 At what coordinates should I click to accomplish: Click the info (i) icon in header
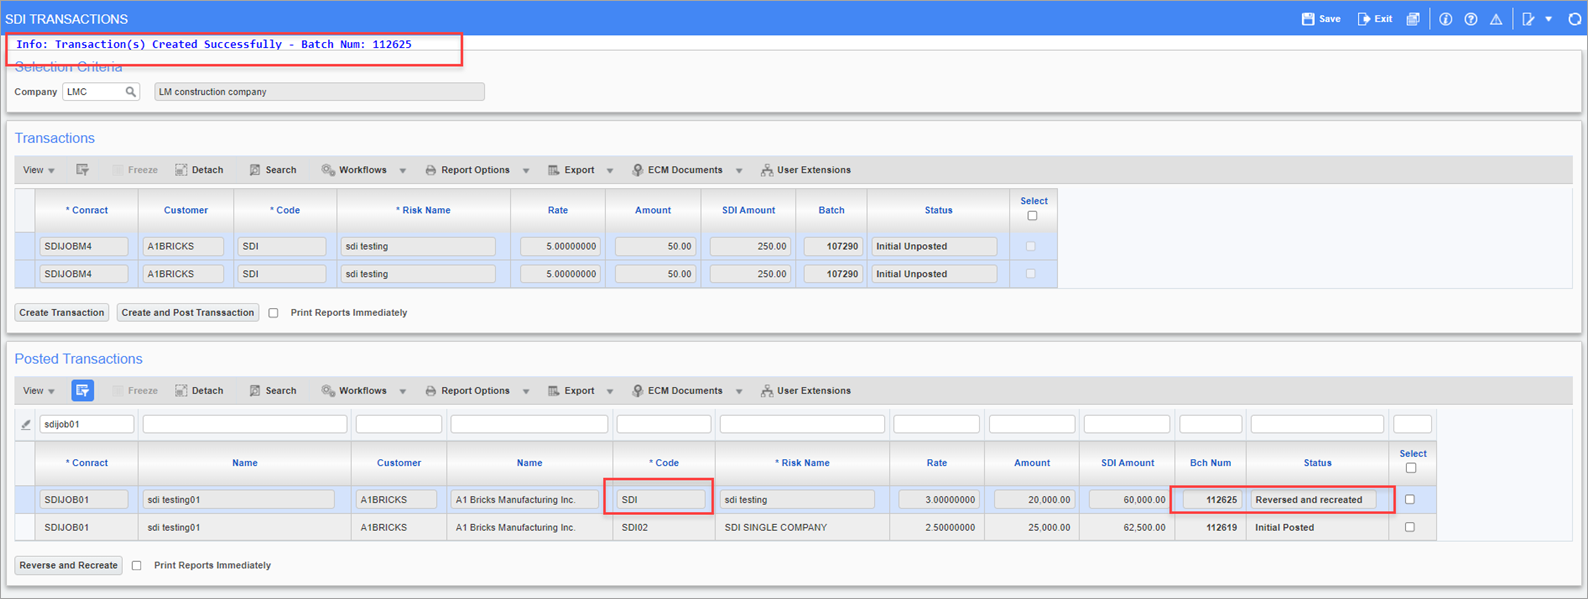click(x=1445, y=19)
